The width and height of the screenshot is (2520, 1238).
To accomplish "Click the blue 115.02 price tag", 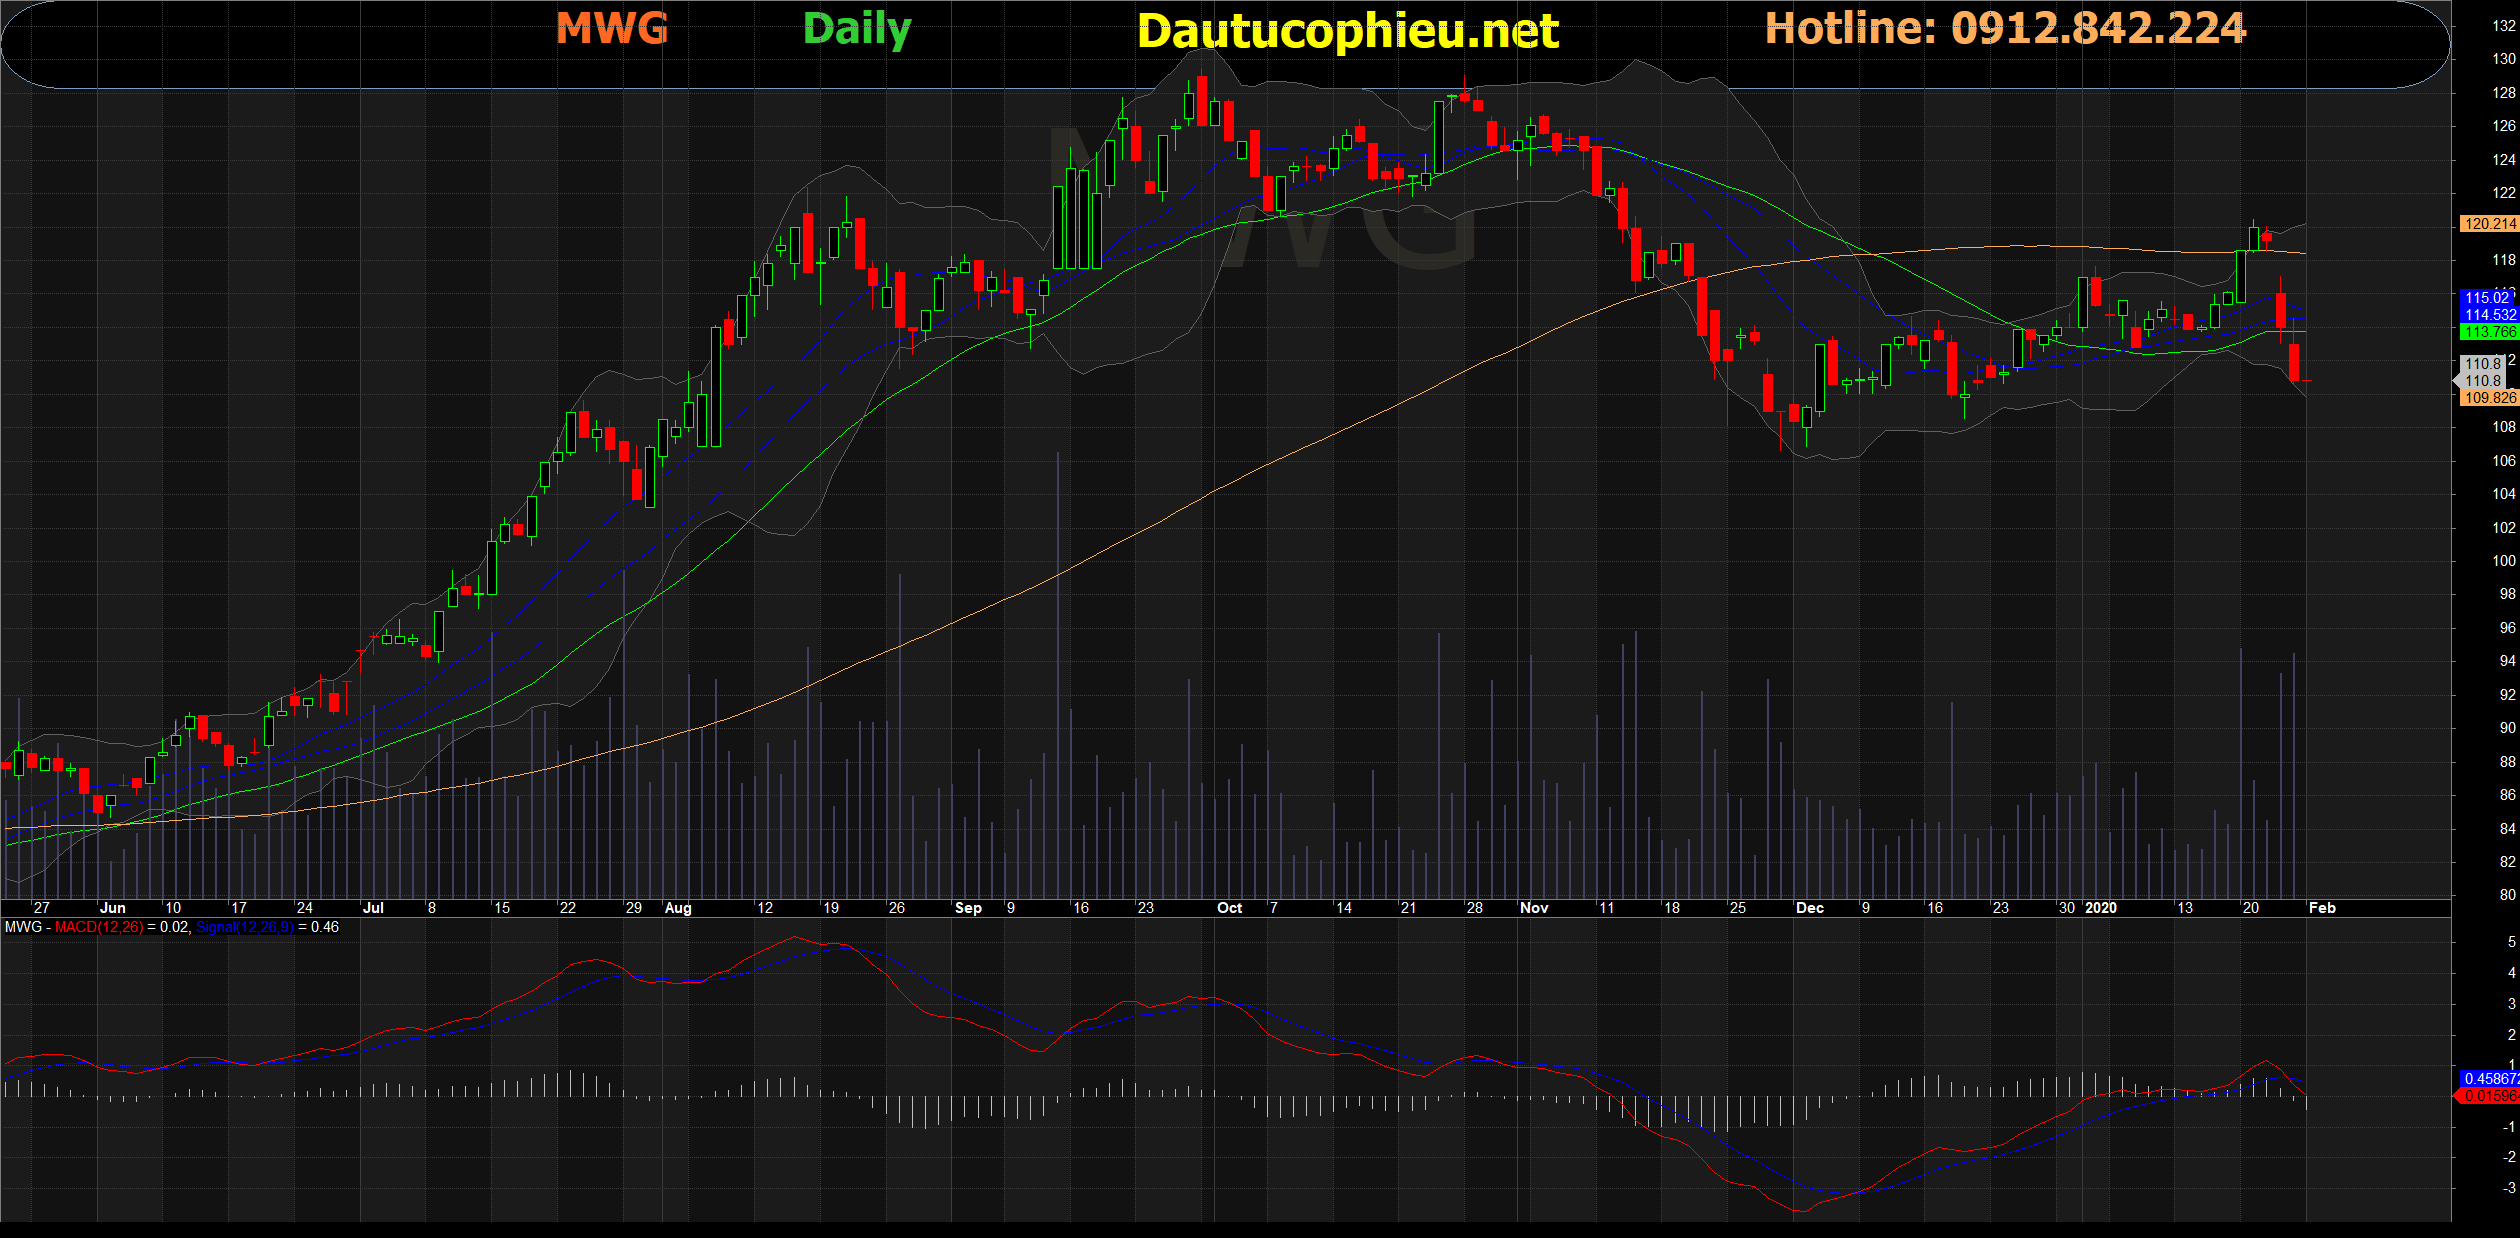I will coord(2486,298).
